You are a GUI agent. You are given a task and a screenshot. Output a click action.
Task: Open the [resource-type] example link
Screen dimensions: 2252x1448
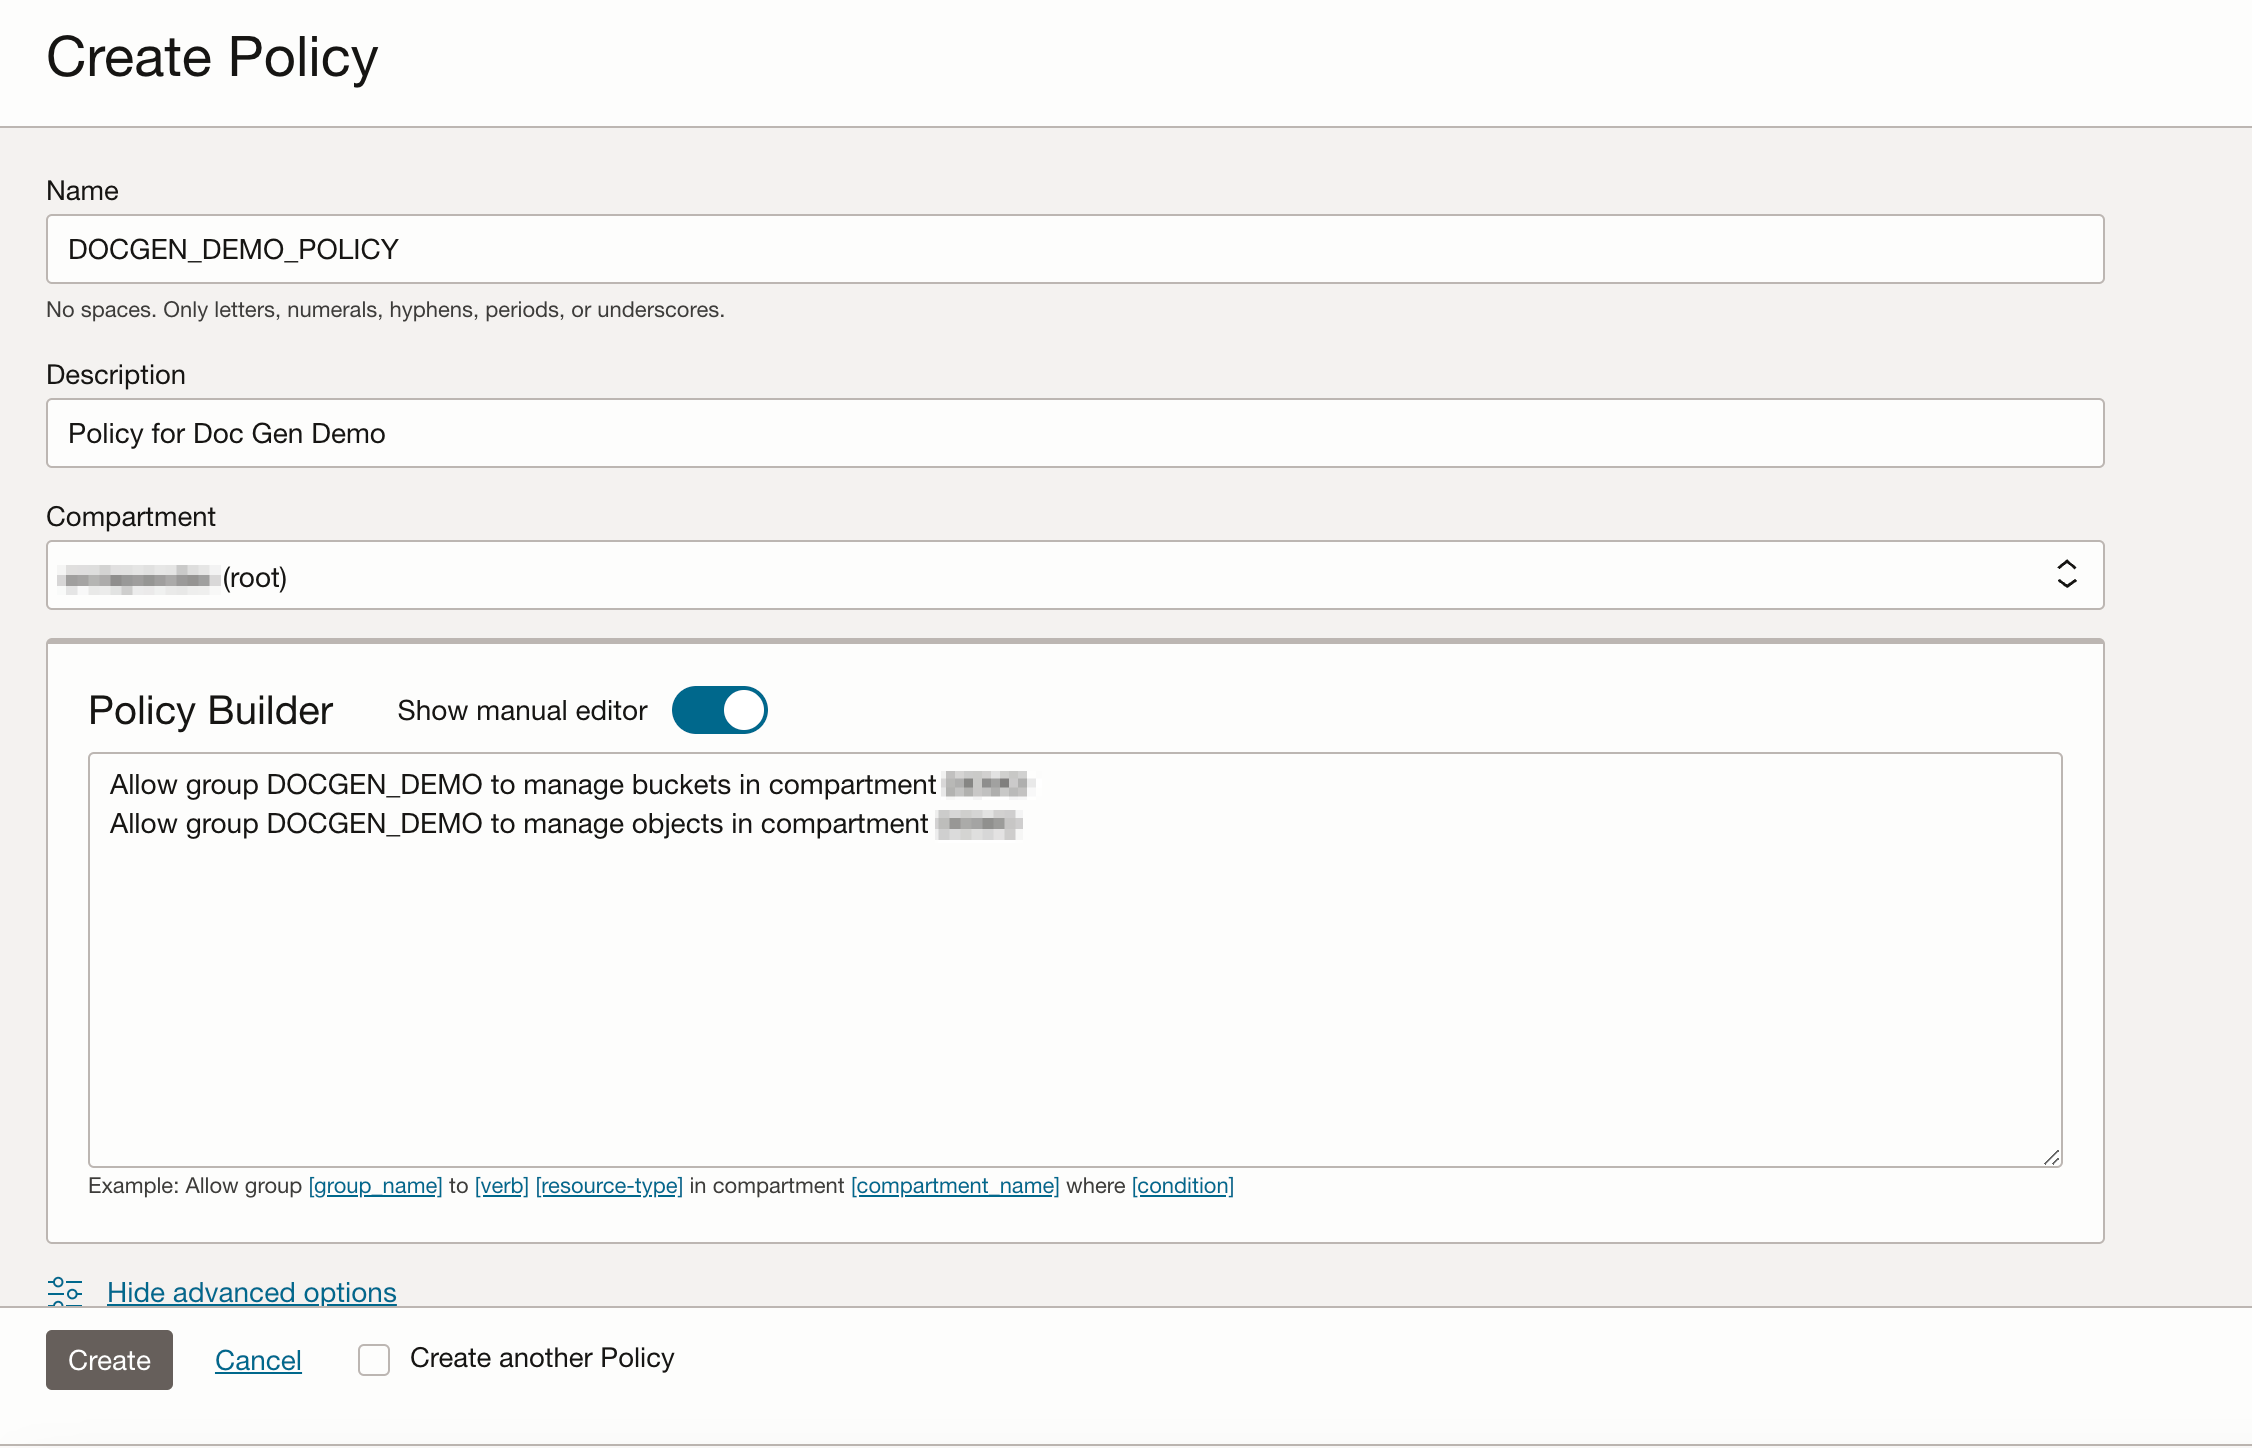[608, 1185]
